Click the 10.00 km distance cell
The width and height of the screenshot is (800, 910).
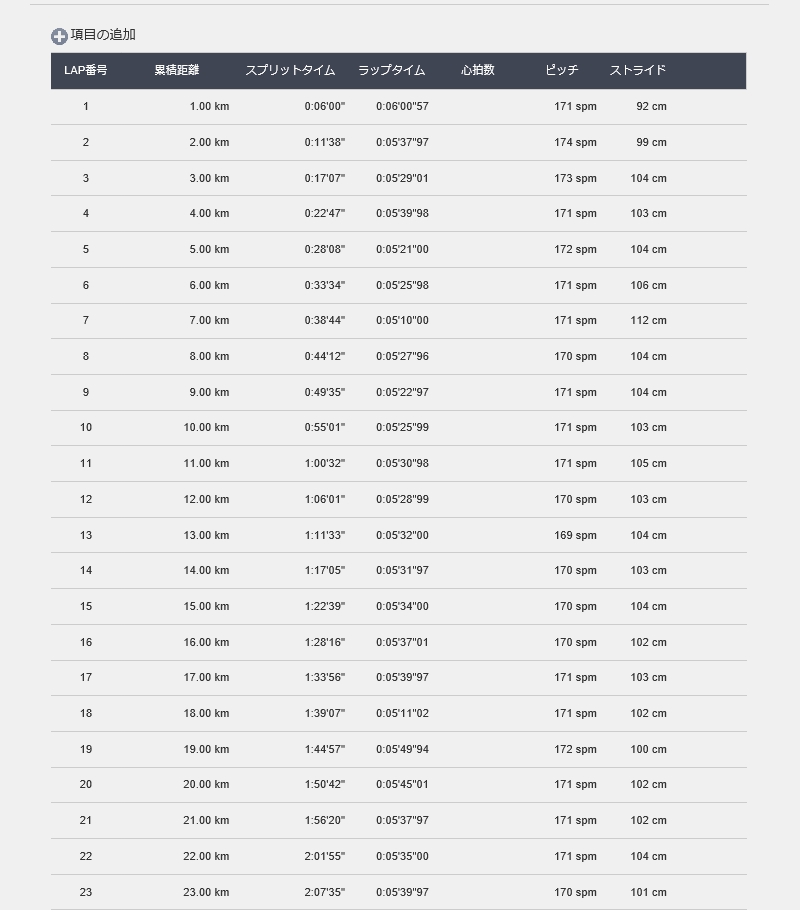coord(206,428)
